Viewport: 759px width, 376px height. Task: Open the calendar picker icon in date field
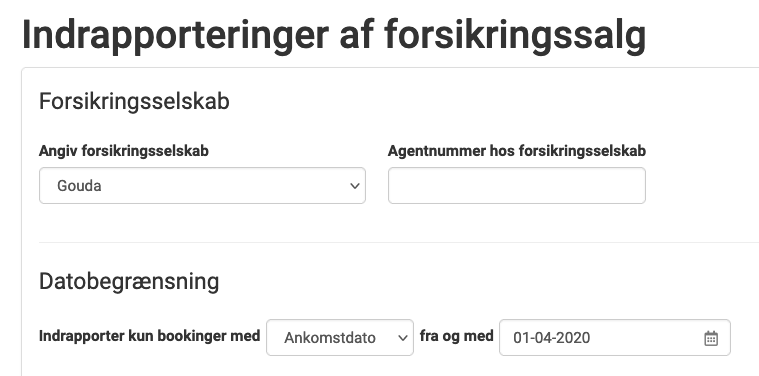[711, 338]
